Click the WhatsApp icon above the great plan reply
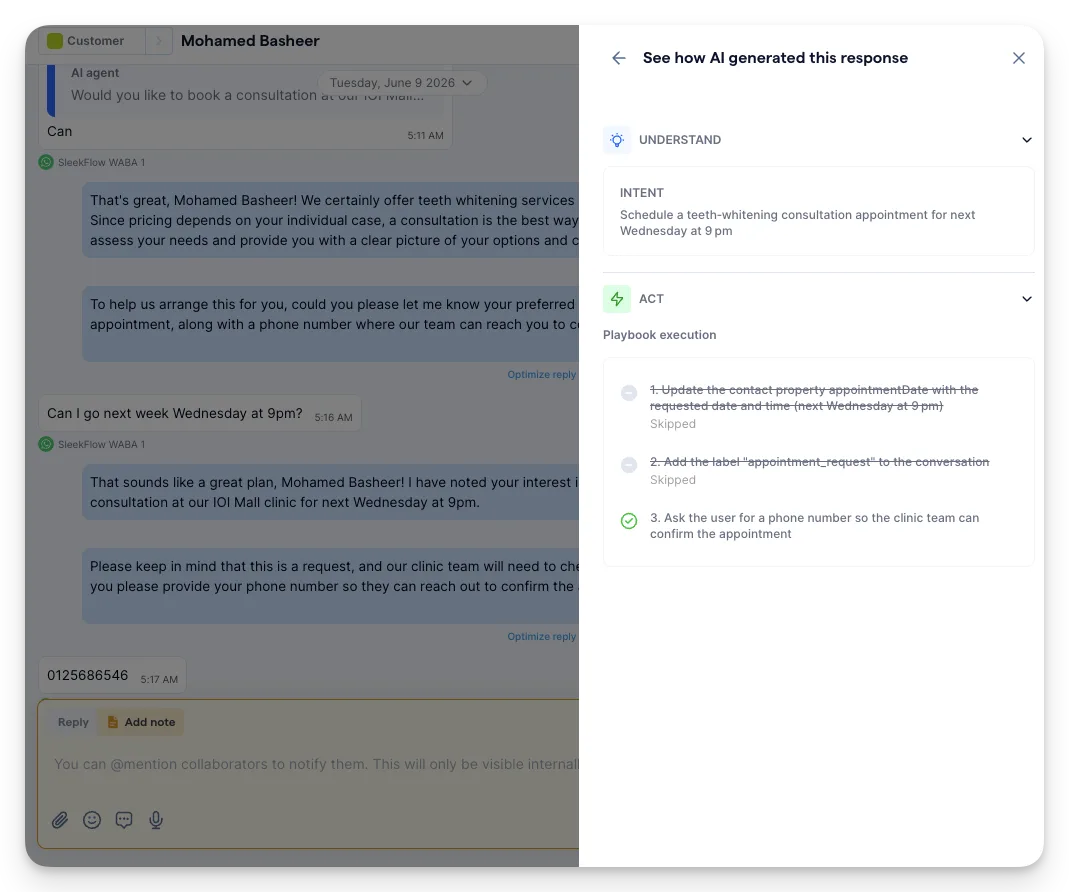This screenshot has height=892, width=1069. click(x=46, y=444)
